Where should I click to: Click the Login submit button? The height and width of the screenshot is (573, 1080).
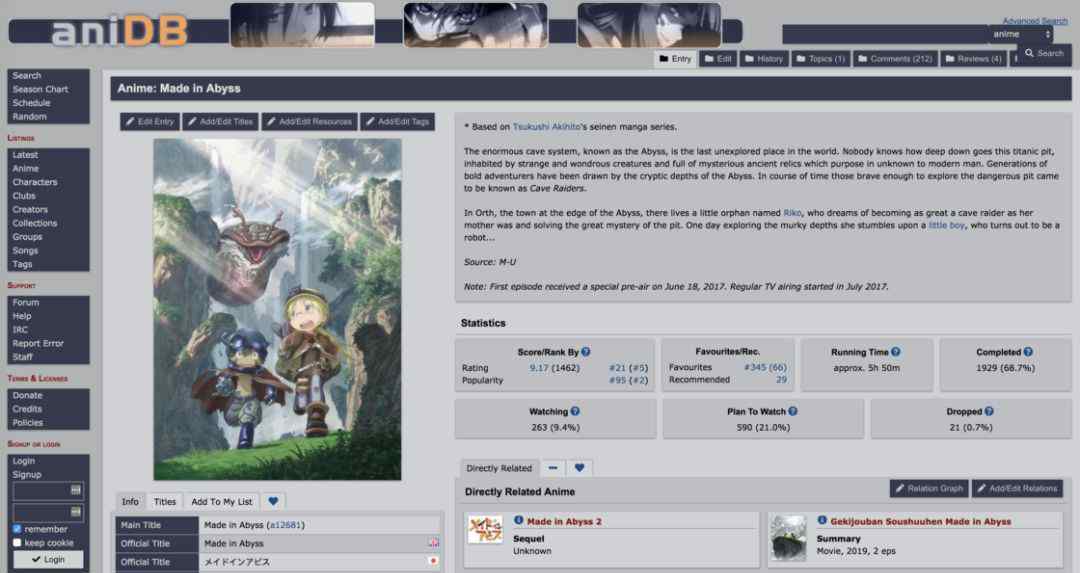(48, 559)
